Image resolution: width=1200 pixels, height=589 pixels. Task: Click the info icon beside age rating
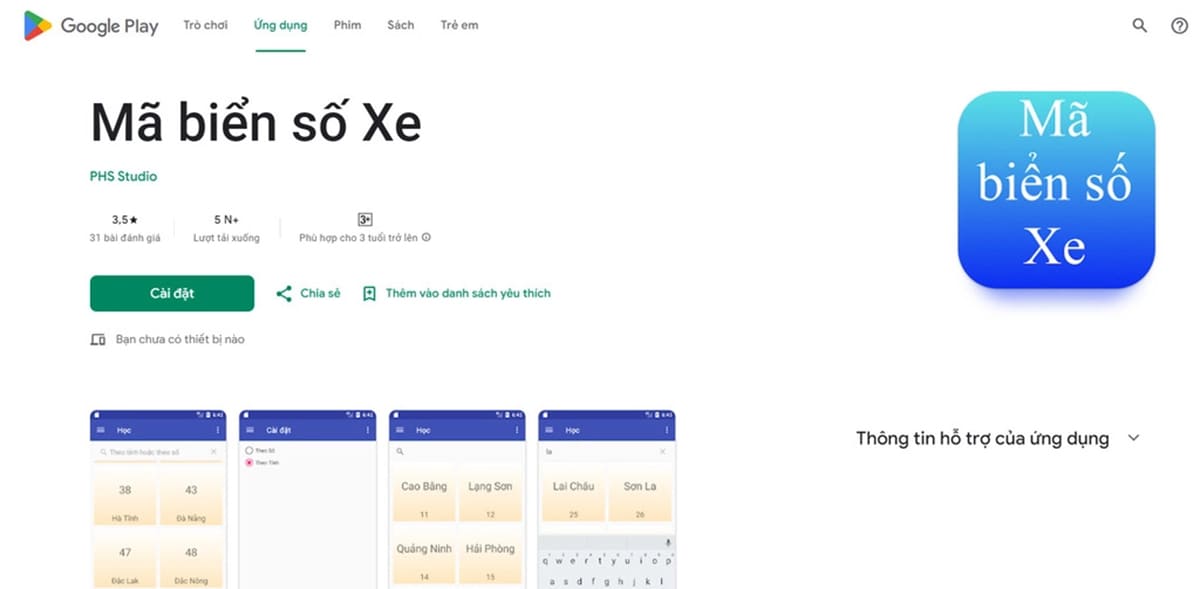(426, 238)
